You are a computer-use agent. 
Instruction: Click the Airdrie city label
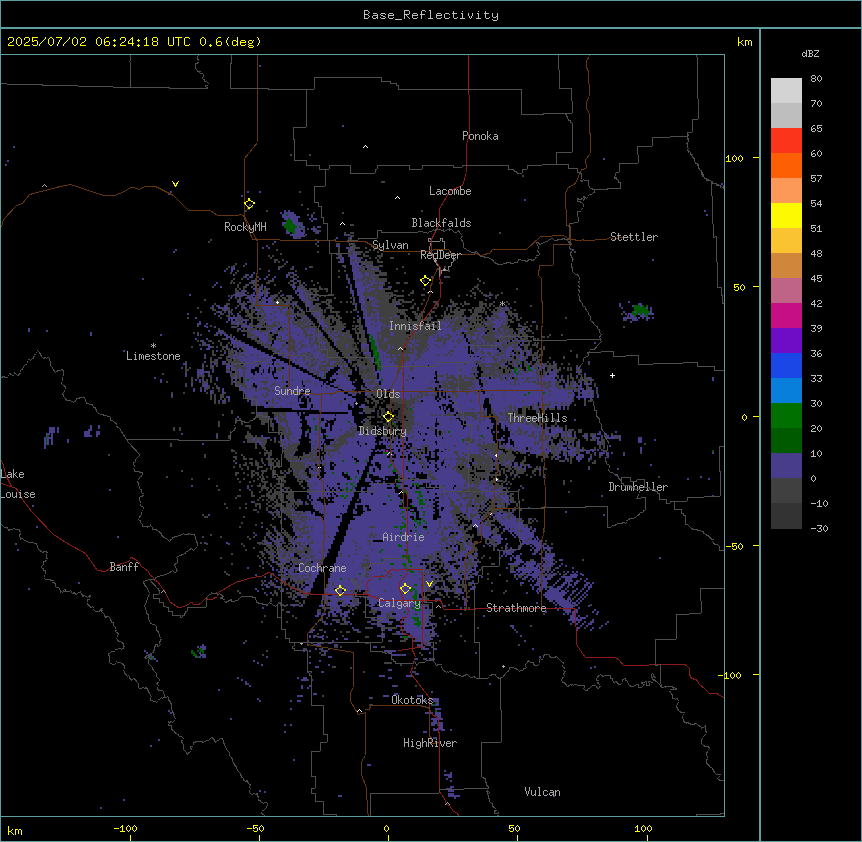click(404, 537)
